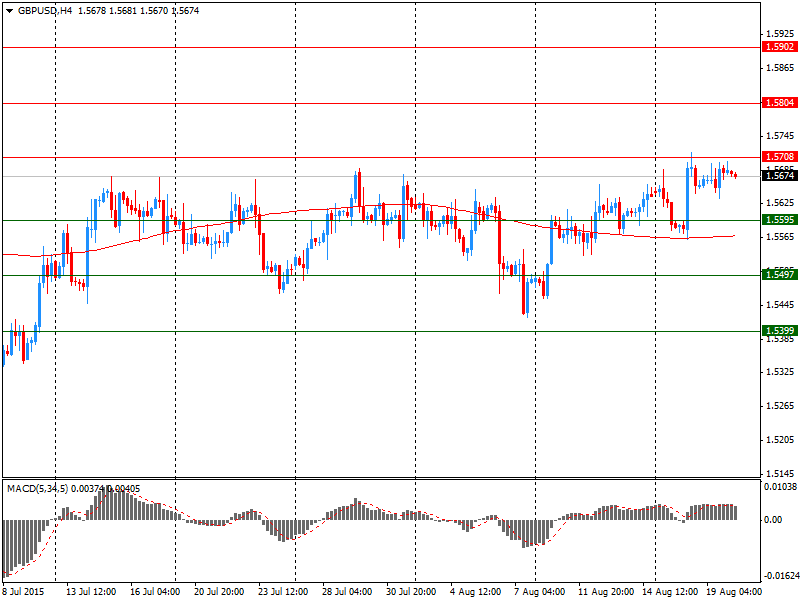This screenshot has width=800, height=600.
Task: Click the 1.5625 price scale value
Action: [781, 203]
